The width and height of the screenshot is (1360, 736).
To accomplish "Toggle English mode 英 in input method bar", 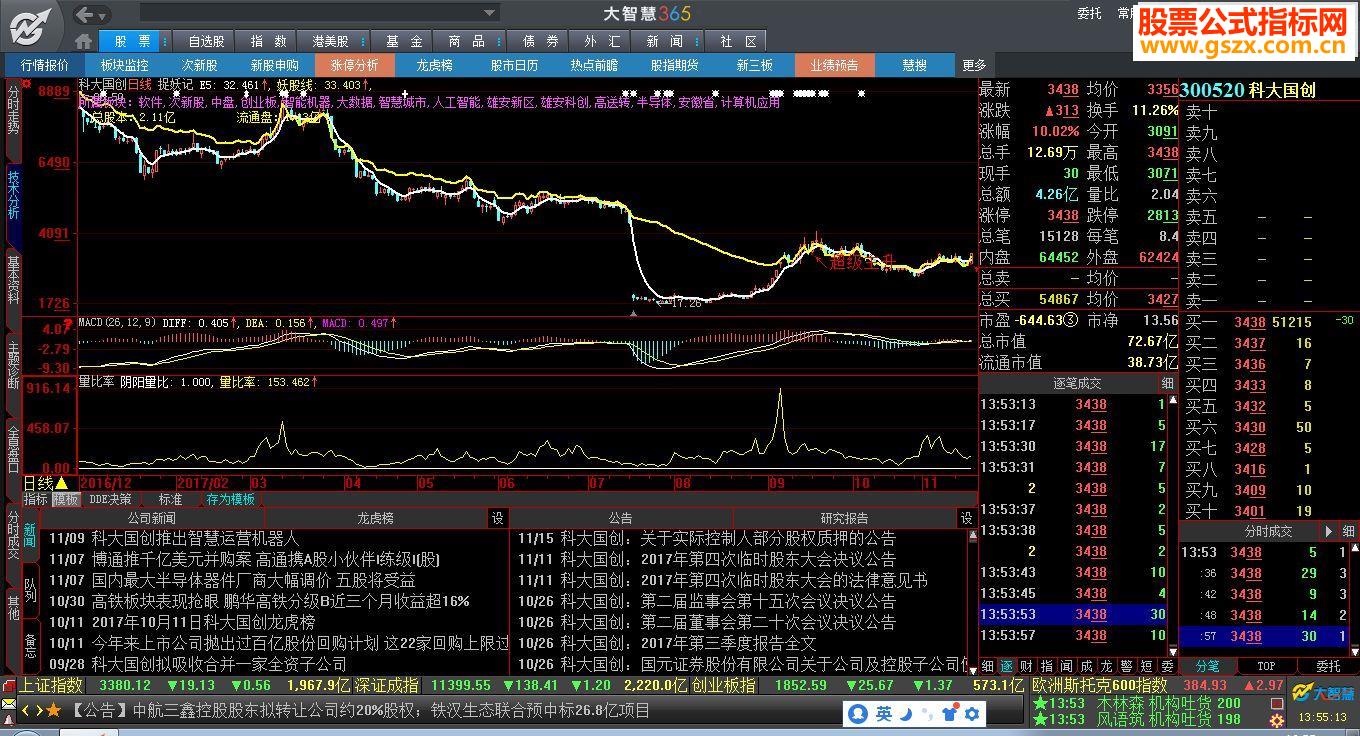I will tap(884, 713).
